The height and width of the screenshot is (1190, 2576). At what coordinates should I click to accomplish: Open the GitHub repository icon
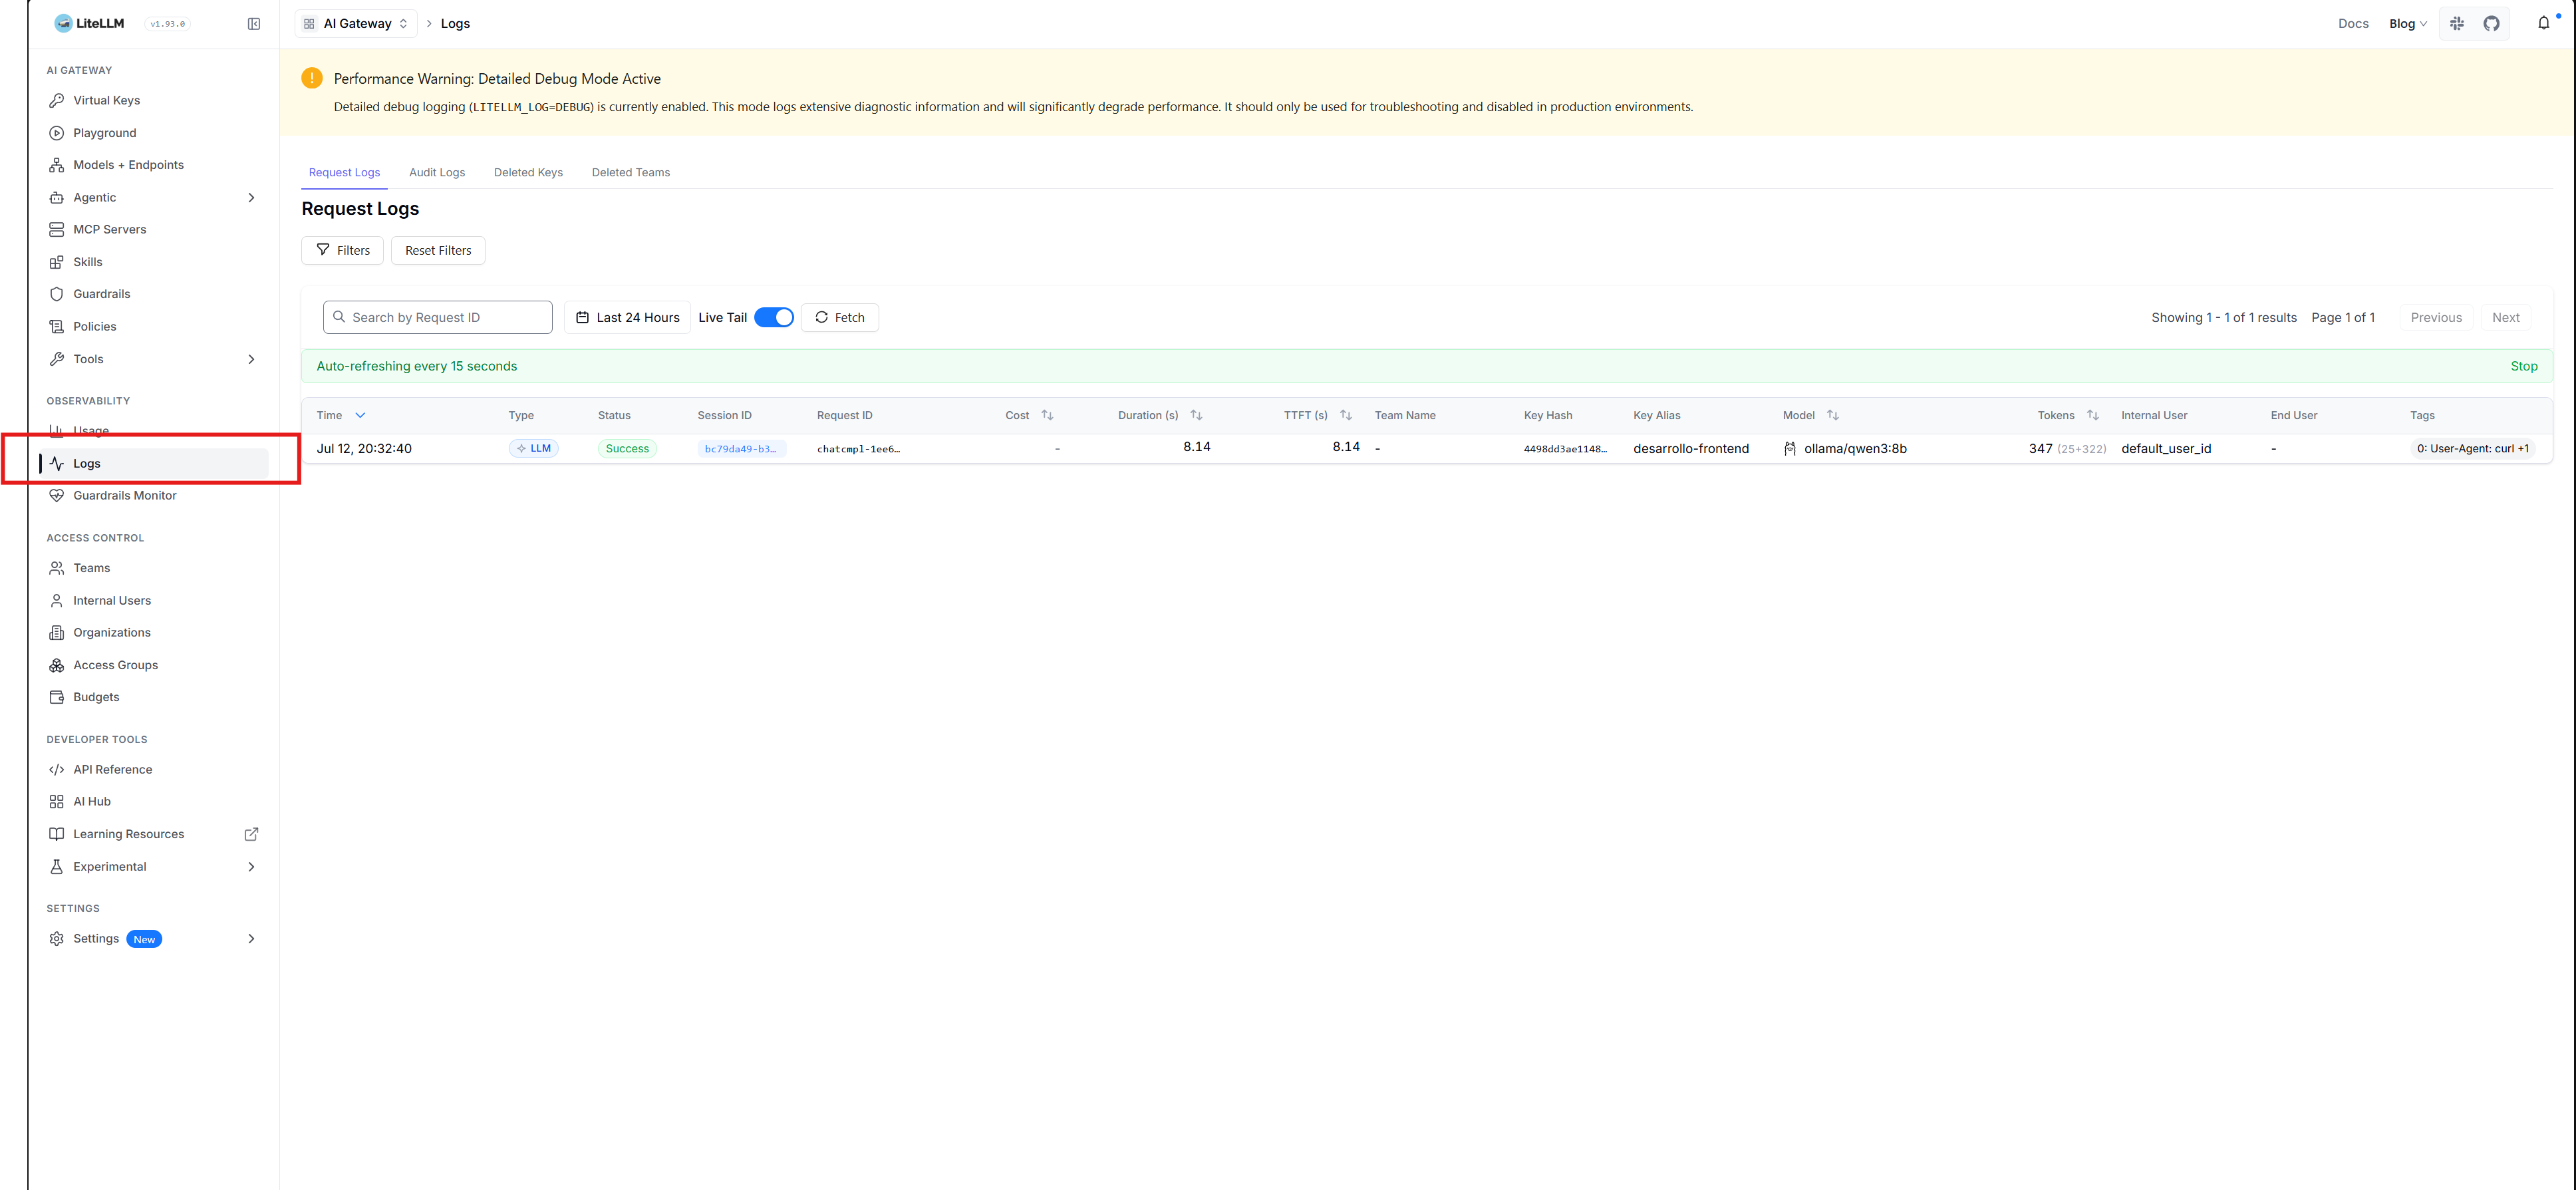click(2491, 24)
